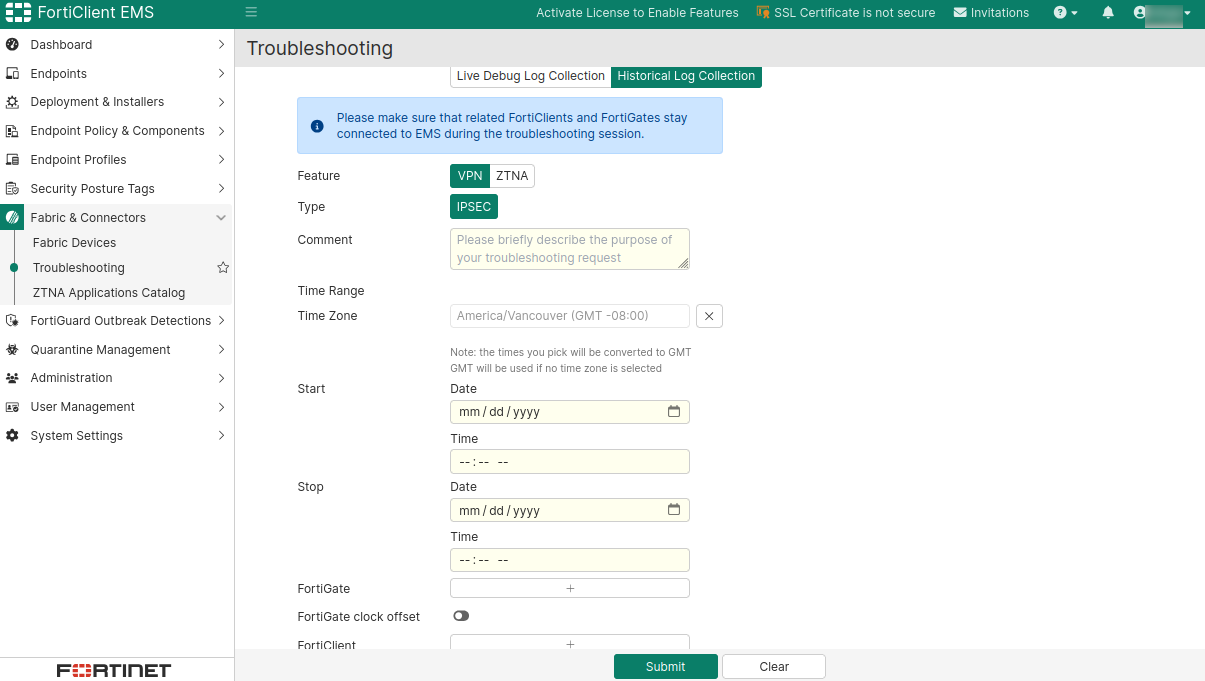
Task: Expand the Endpoint Policy & Components chevron
Action: 221,131
